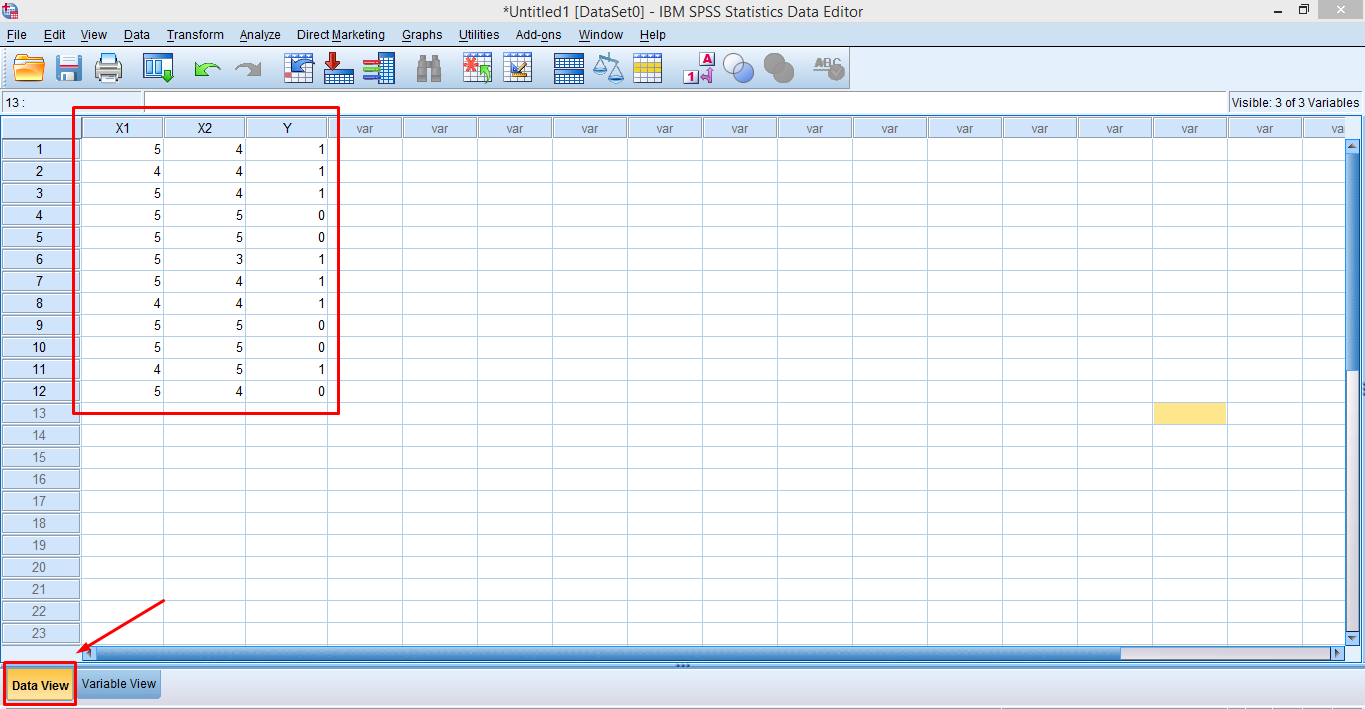The width and height of the screenshot is (1365, 709).
Task: Open the Recall recently used dialogs icon
Action: 159,68
